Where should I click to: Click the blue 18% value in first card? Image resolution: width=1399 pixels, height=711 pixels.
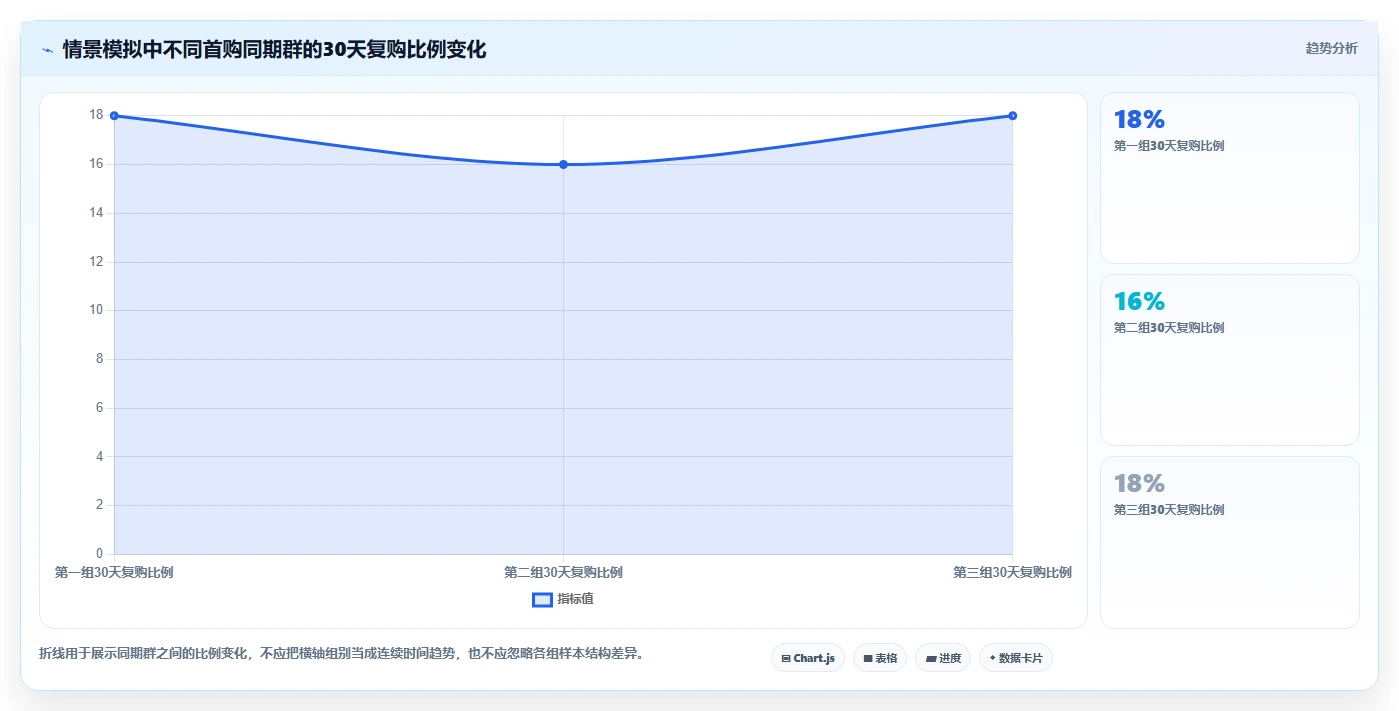(x=1139, y=120)
